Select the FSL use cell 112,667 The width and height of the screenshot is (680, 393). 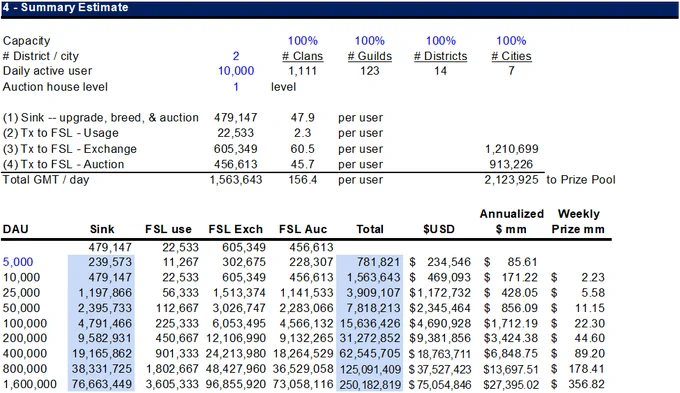(x=177, y=308)
